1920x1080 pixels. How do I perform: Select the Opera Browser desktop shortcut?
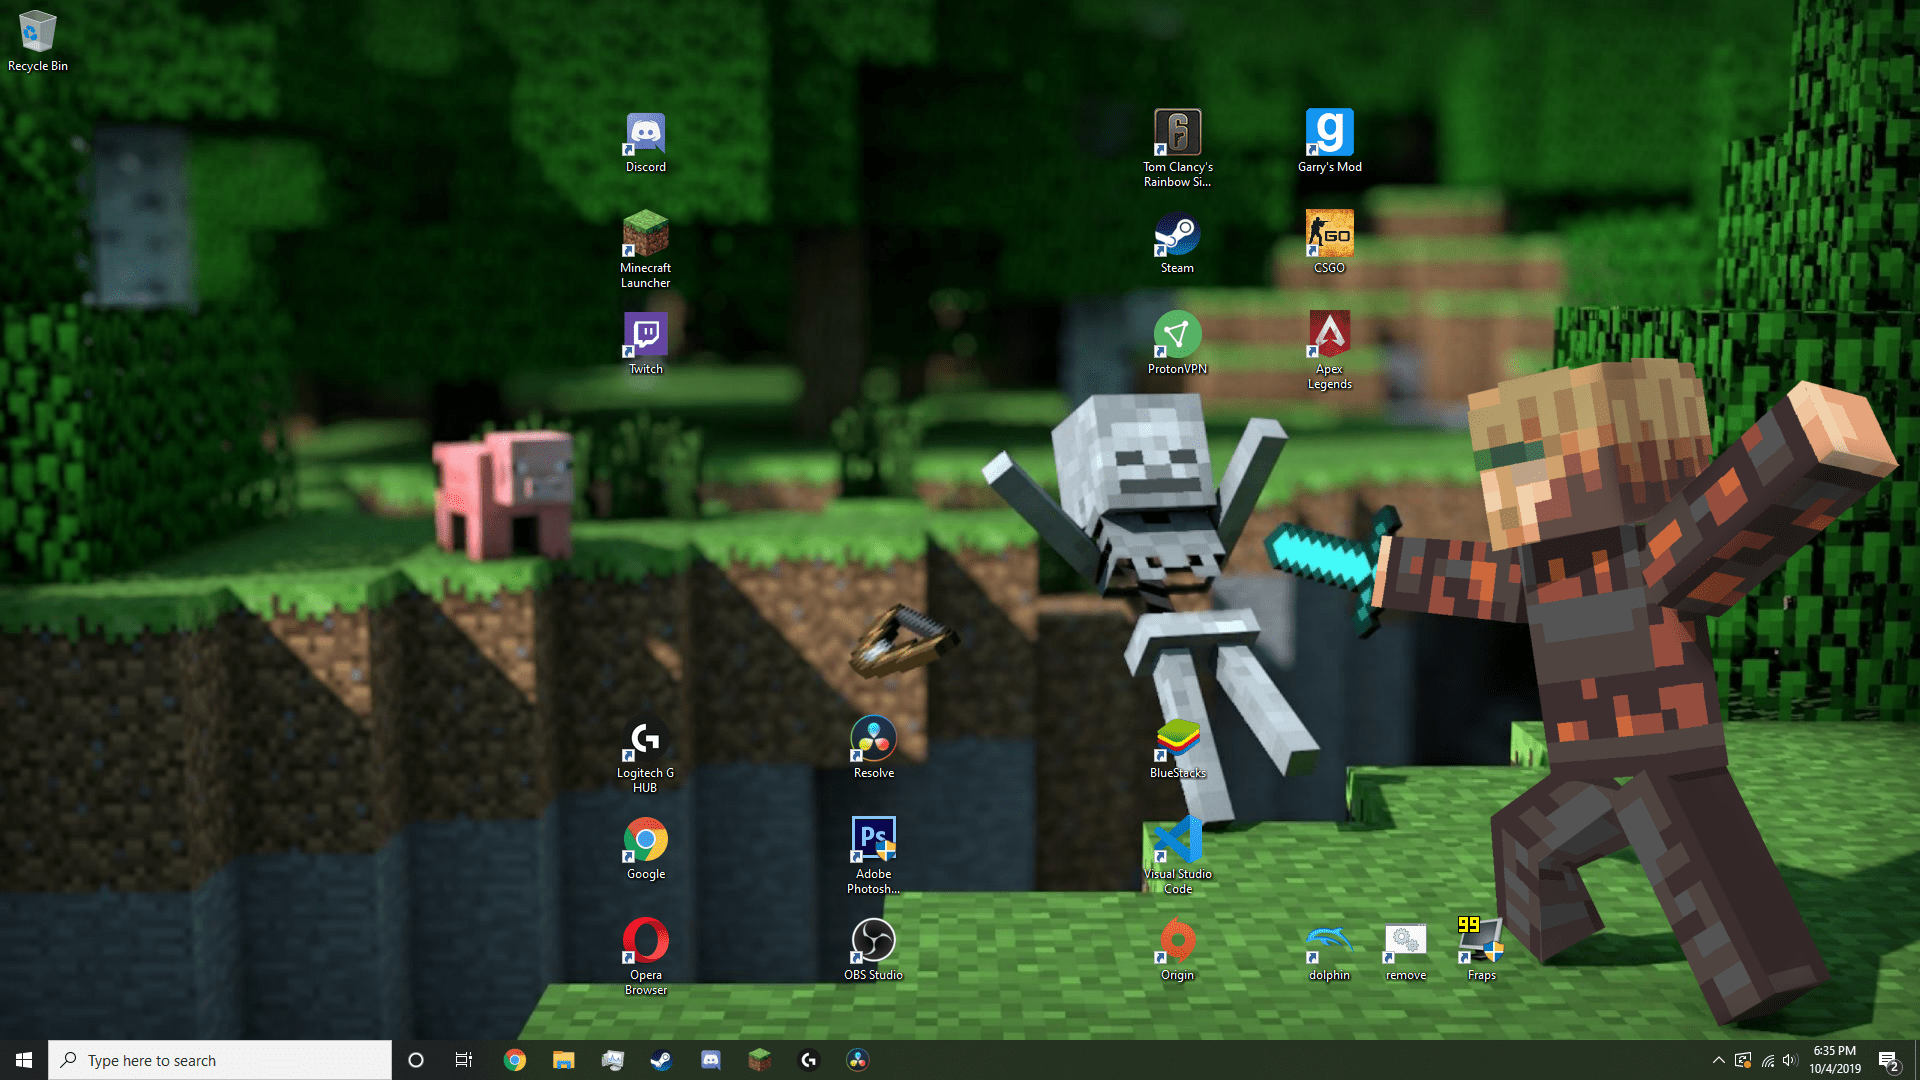(x=646, y=957)
